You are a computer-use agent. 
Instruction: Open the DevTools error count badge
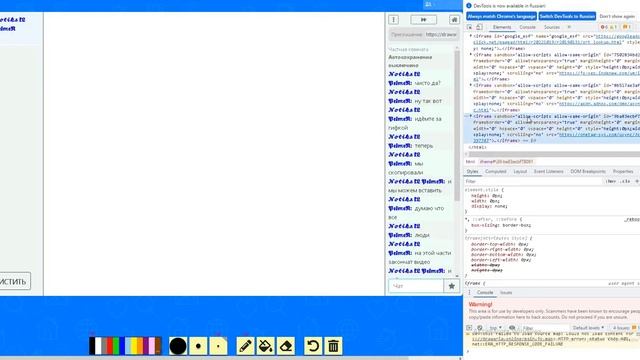click(604, 27)
